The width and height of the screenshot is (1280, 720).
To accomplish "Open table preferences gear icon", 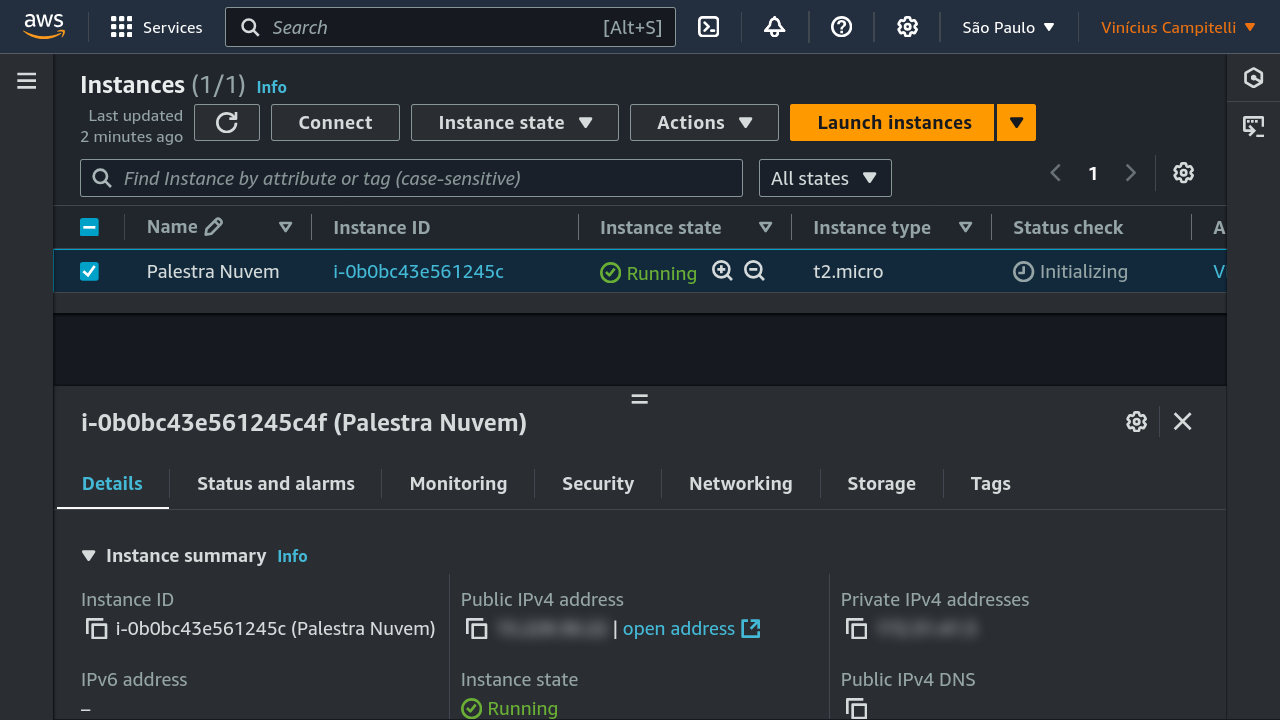I will (1184, 173).
